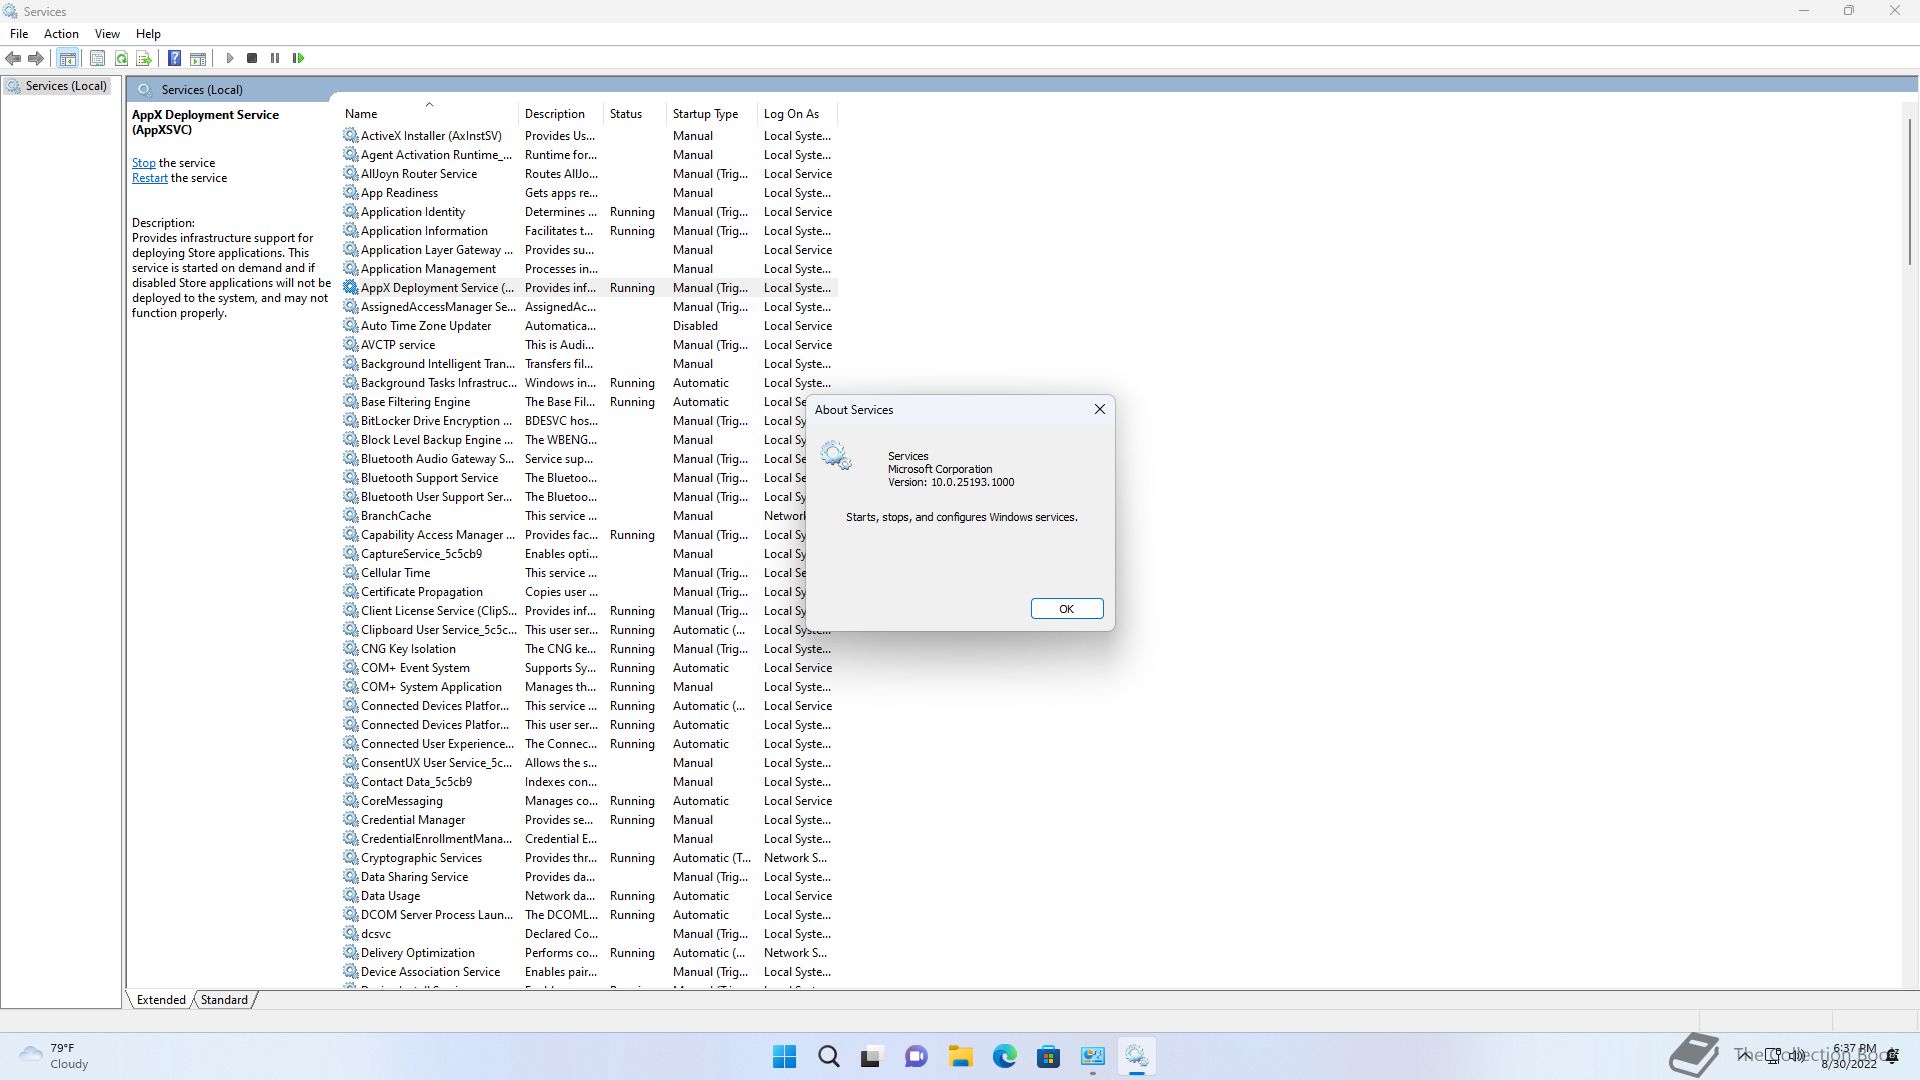Open Task View from the taskbar

[871, 1056]
